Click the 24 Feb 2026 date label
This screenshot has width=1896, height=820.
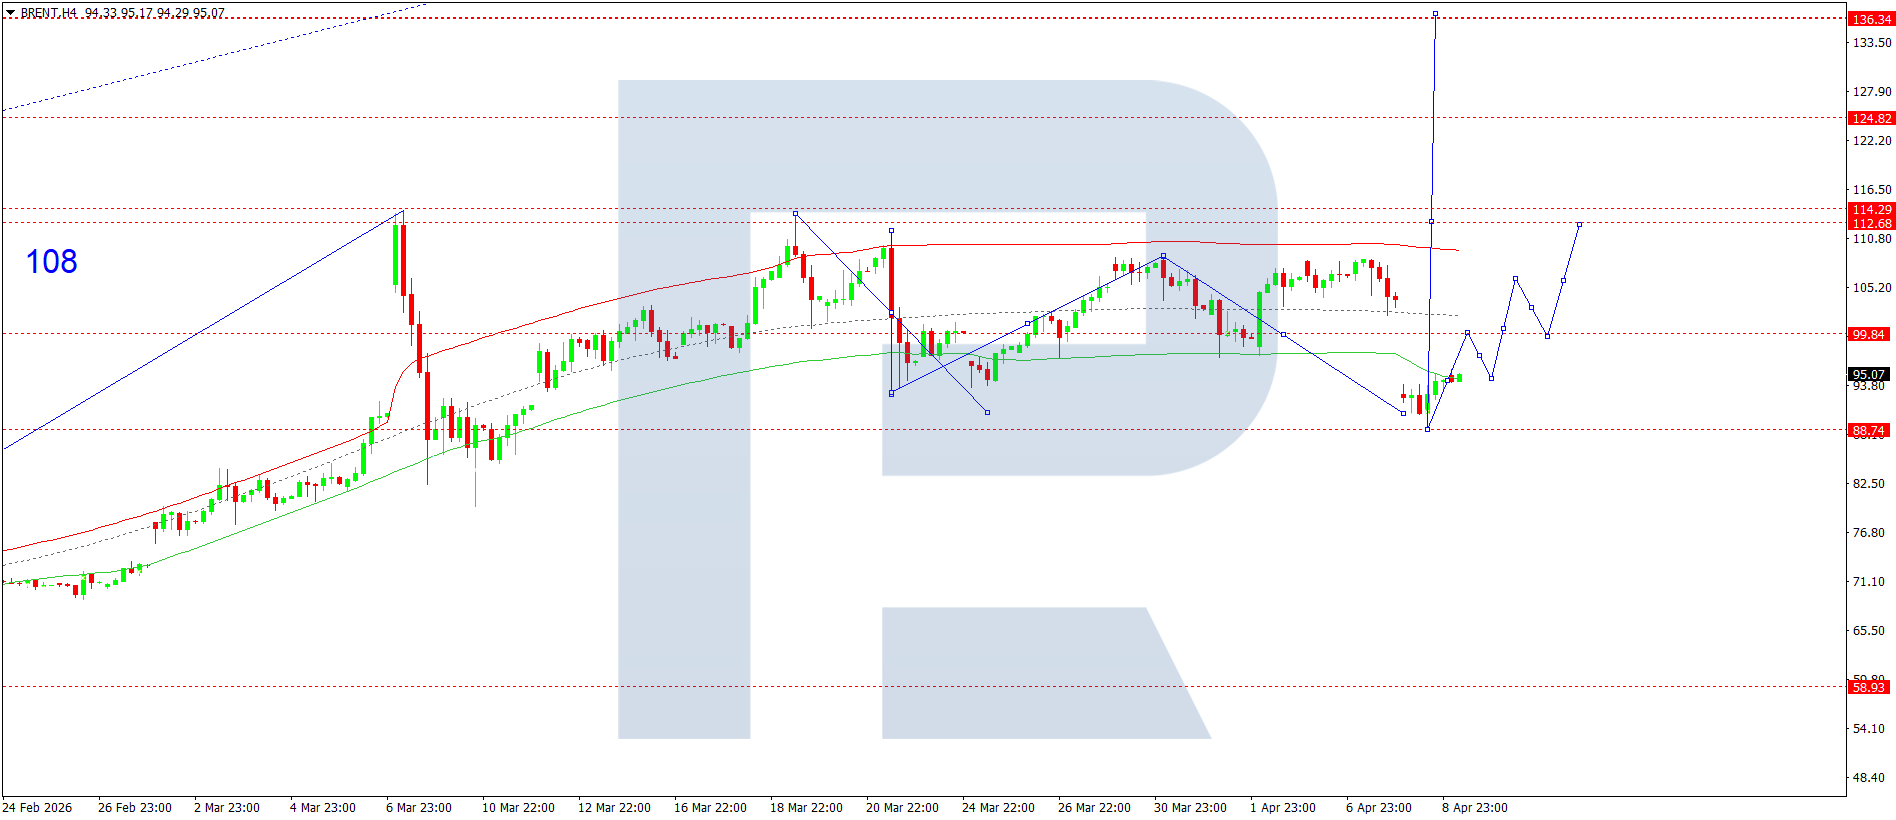tap(37, 808)
